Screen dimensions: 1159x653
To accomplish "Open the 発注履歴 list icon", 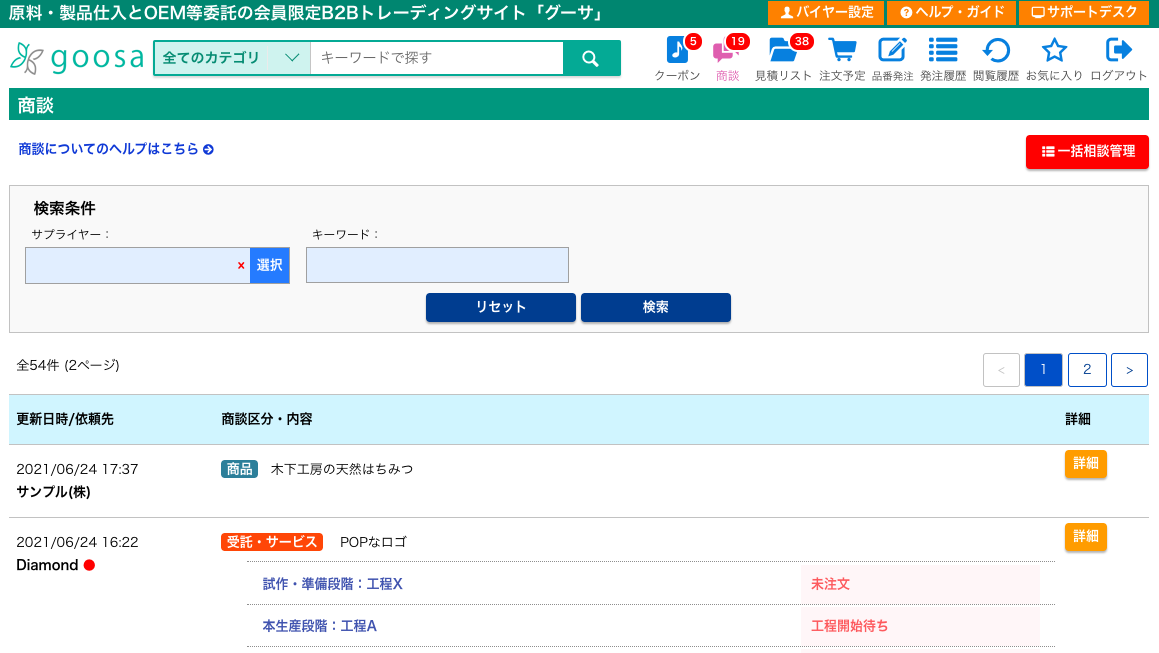I will coord(942,50).
